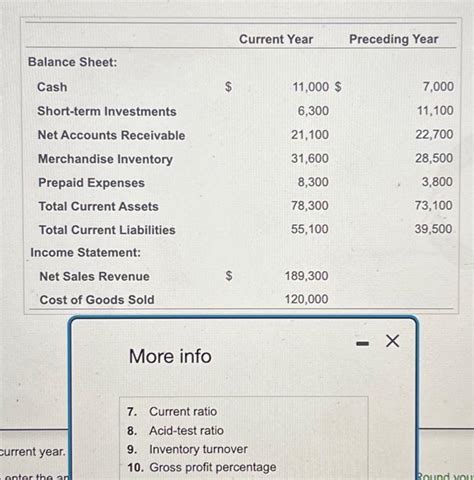The width and height of the screenshot is (474, 480).
Task: Minimize the More info dialog
Action: (362, 343)
